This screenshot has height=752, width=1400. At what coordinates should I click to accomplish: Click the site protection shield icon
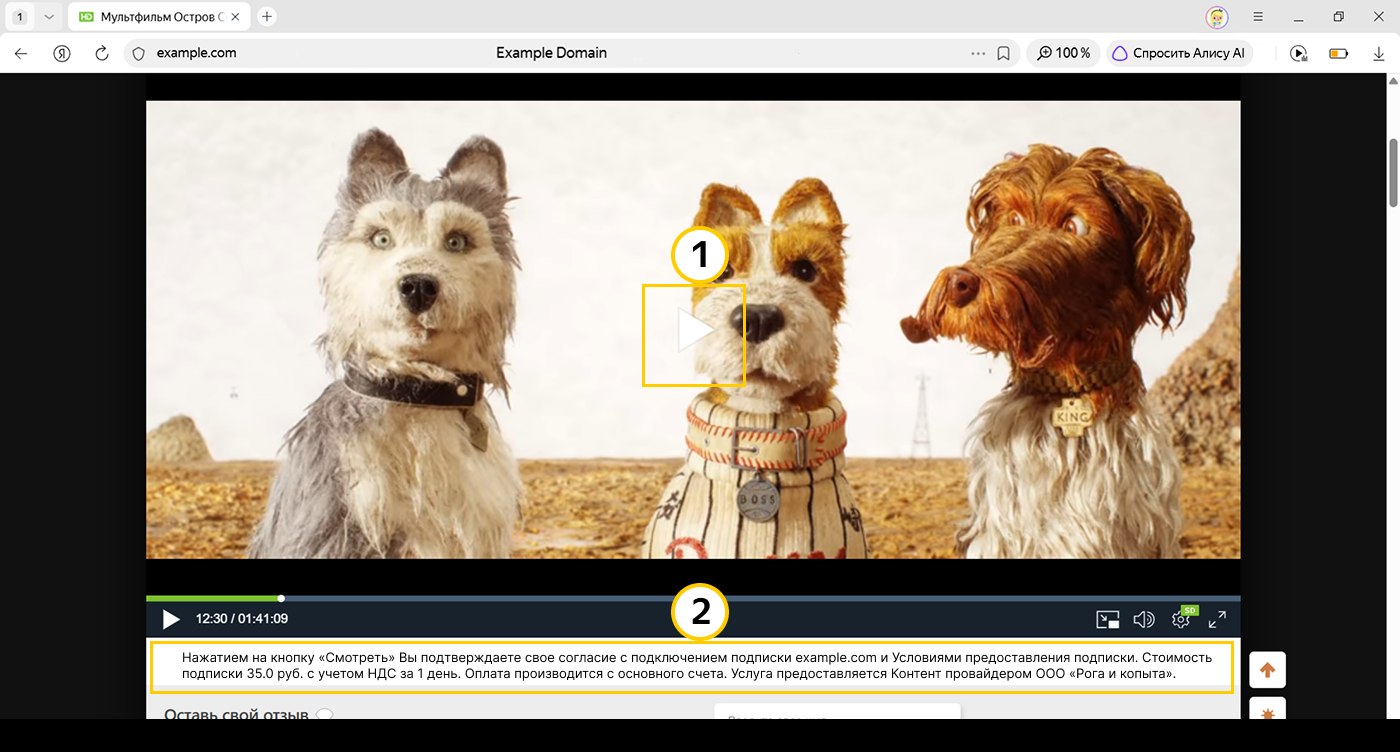click(139, 53)
